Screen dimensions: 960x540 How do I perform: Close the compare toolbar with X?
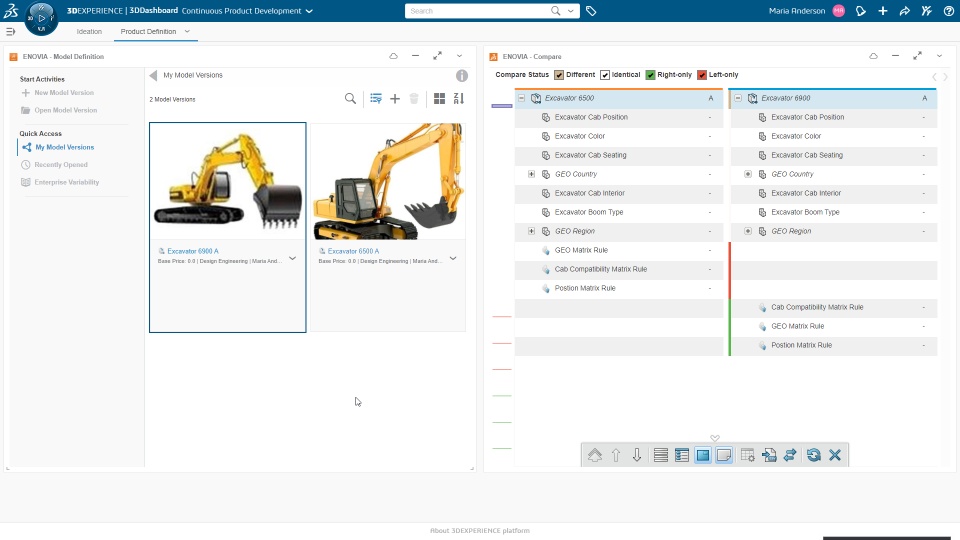[x=835, y=455]
